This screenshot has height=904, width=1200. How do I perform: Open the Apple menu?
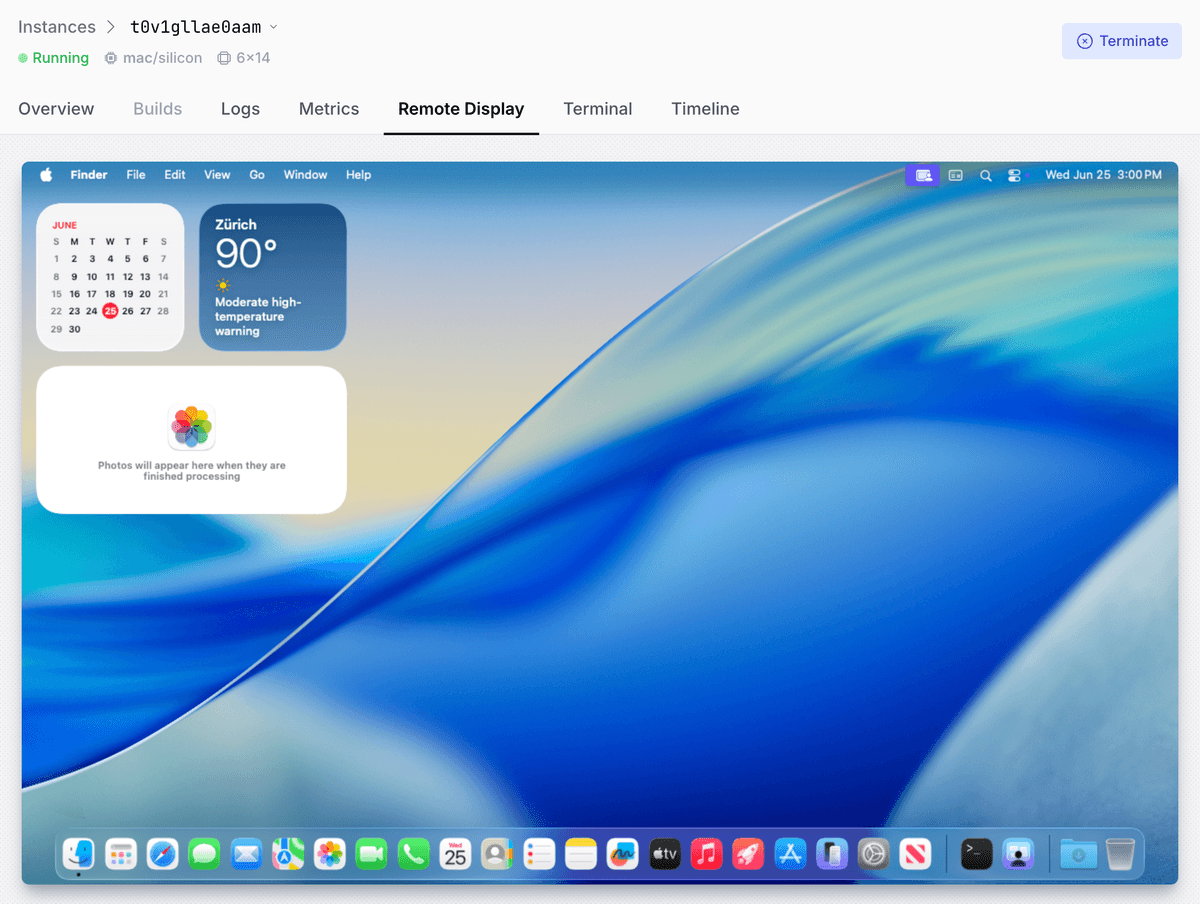pos(46,175)
